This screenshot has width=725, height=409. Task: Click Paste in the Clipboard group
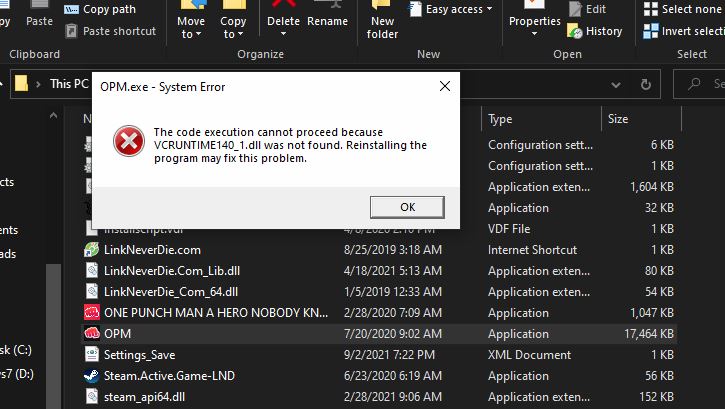pyautogui.click(x=39, y=21)
